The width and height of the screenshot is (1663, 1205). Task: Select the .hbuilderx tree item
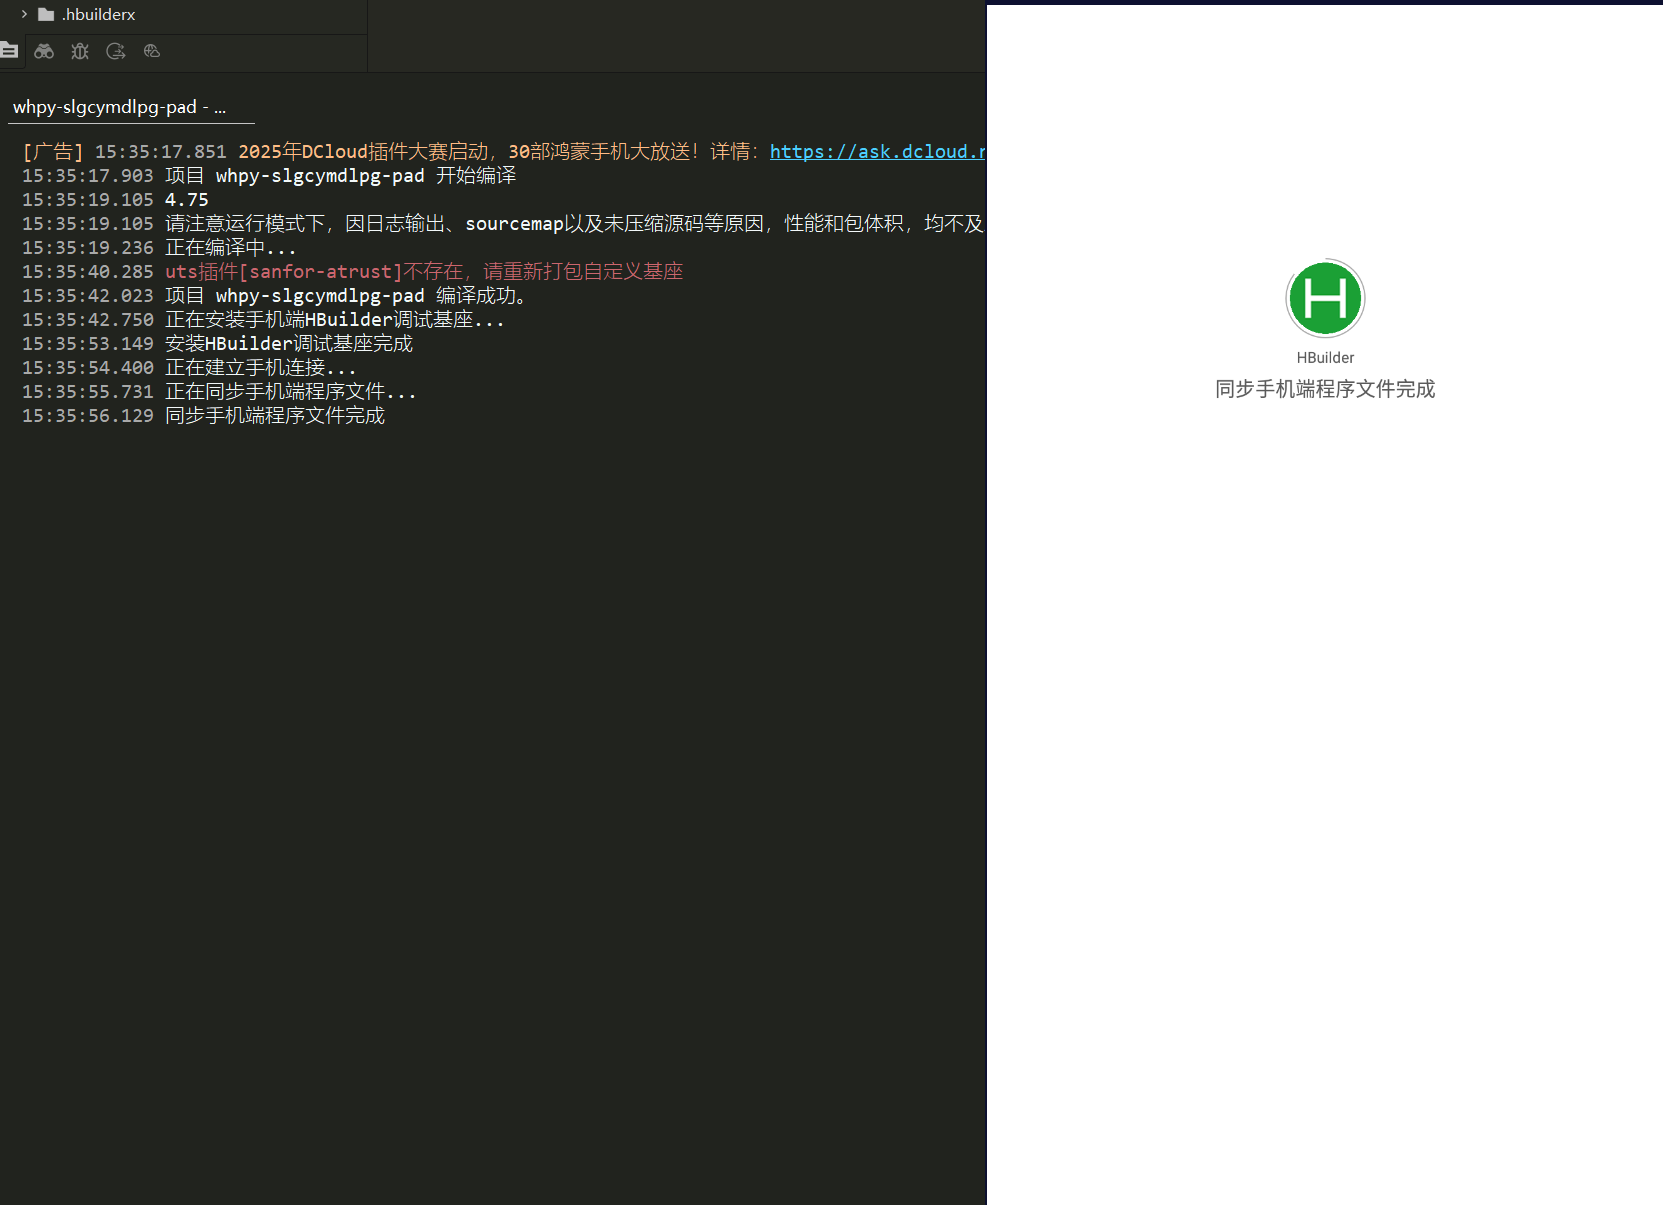pos(97,14)
